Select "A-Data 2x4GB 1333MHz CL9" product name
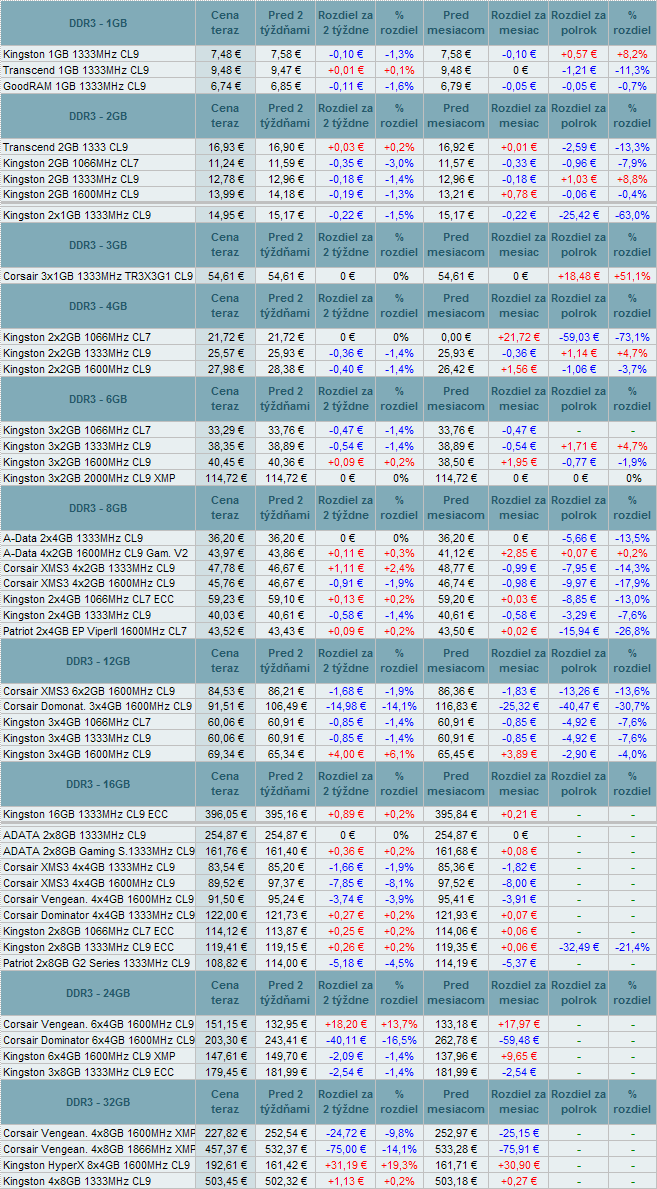 click(x=74, y=537)
